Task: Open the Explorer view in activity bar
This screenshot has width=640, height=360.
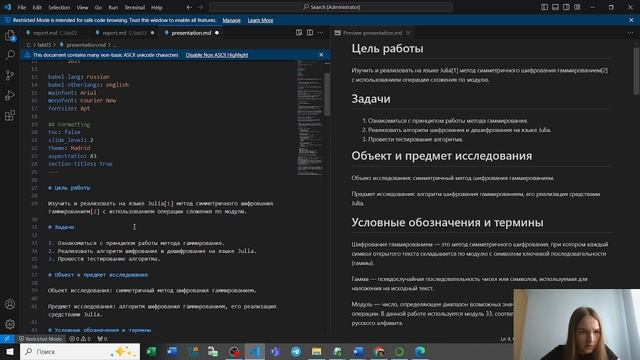Action: 10,36
